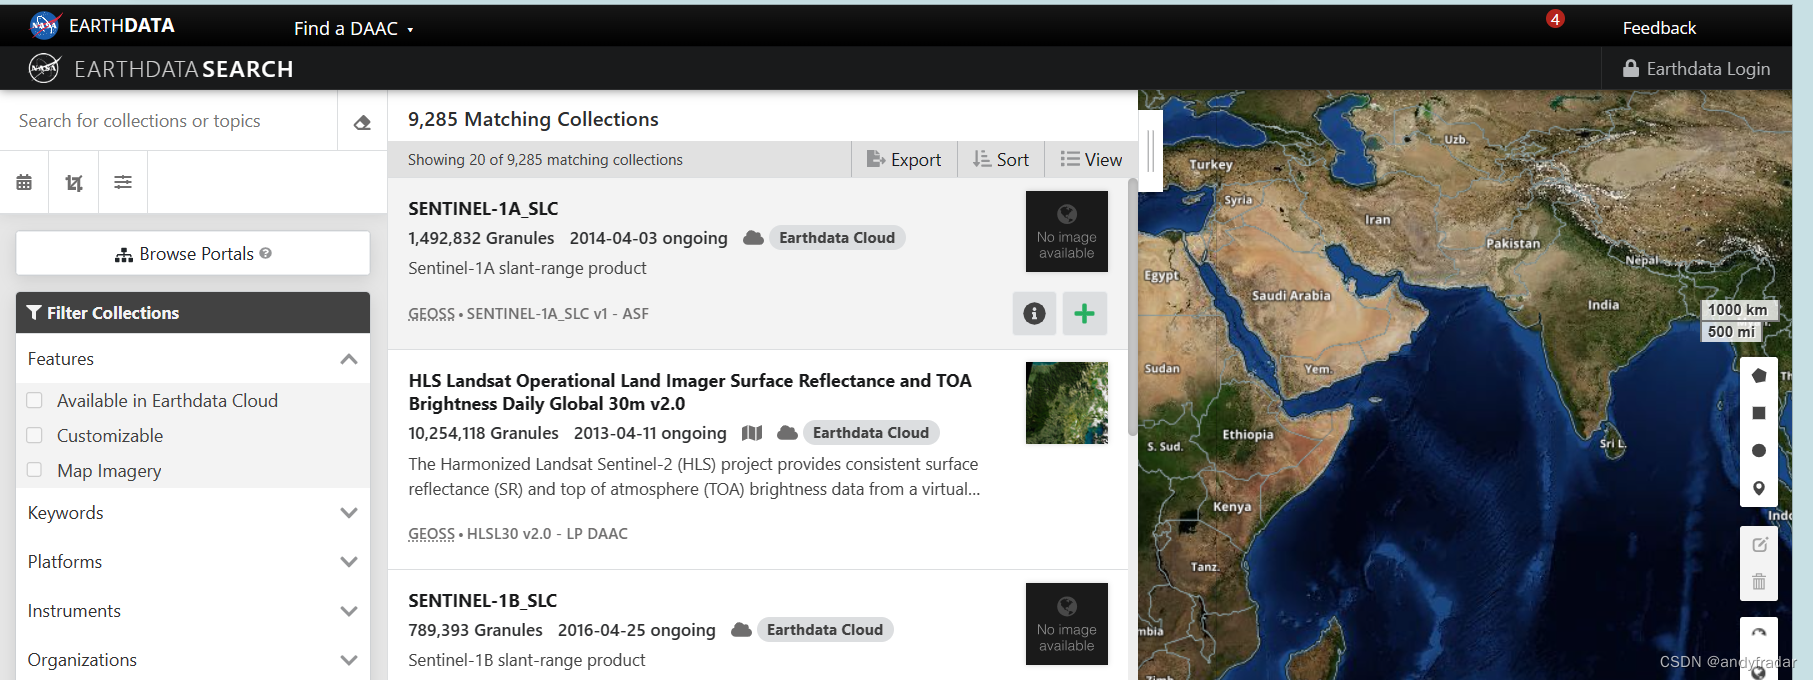The height and width of the screenshot is (680, 1813).
Task: View SENTINEL-1A_SLC collection details info icon
Action: (1035, 313)
